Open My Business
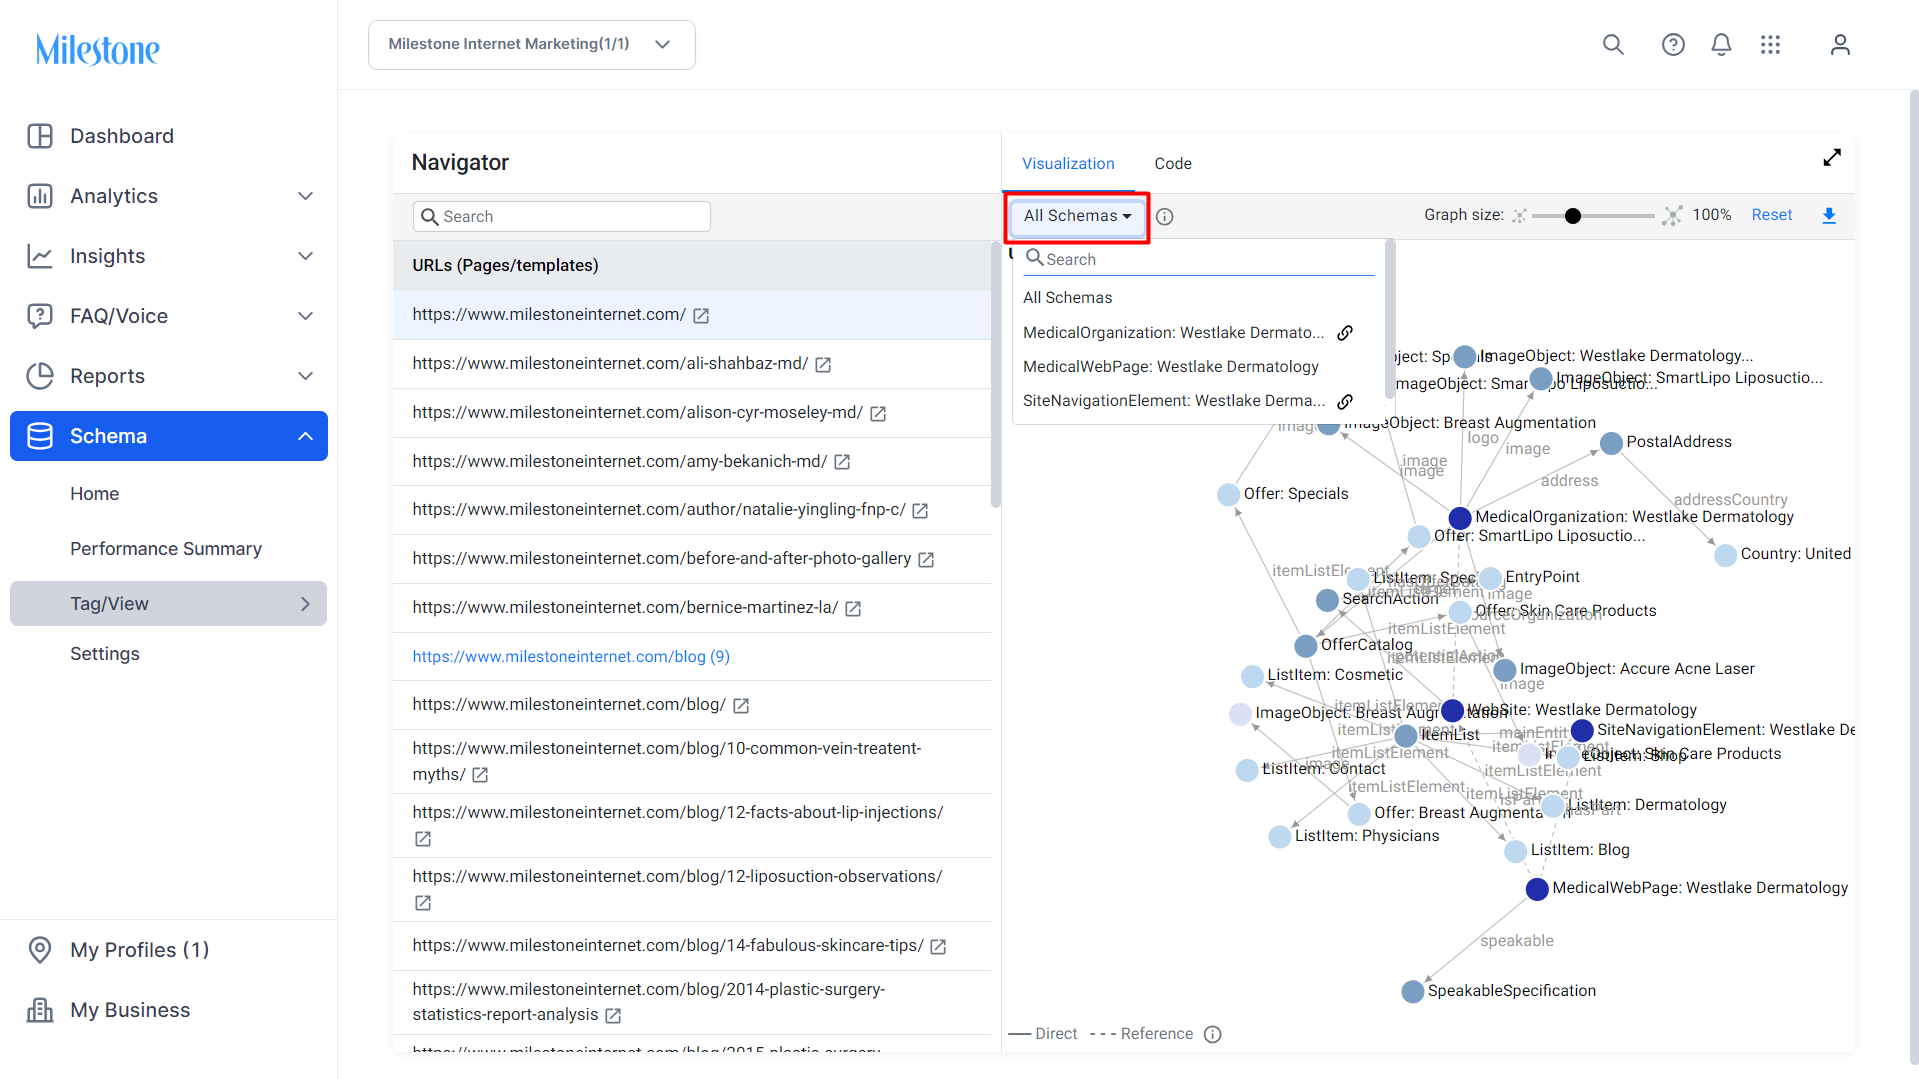The width and height of the screenshot is (1919, 1079). 130,1010
